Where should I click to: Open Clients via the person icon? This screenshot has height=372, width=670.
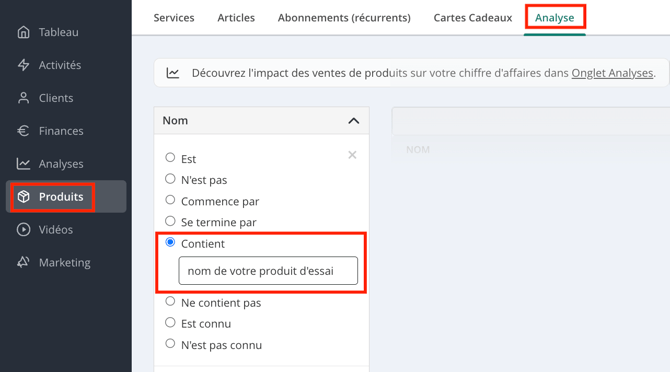click(24, 98)
